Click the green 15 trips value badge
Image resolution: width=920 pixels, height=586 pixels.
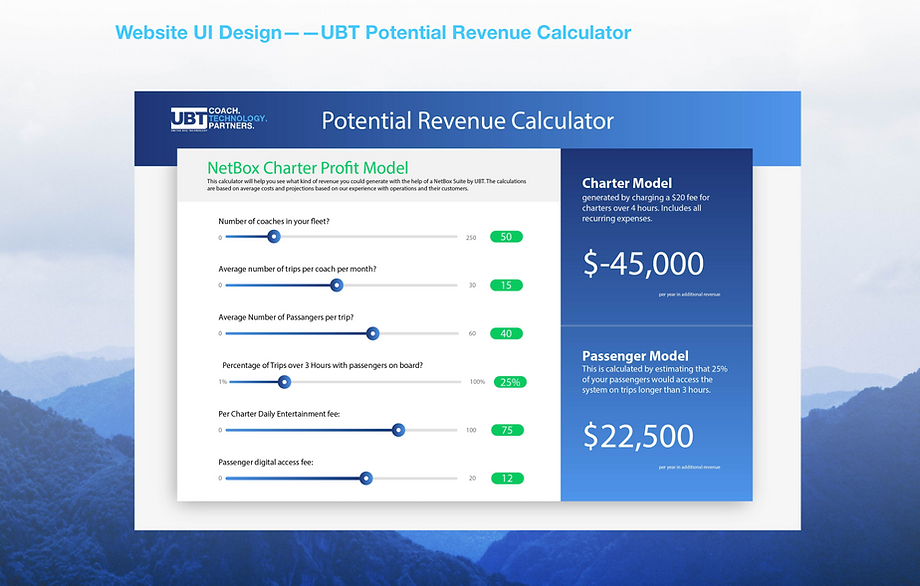[x=506, y=285]
